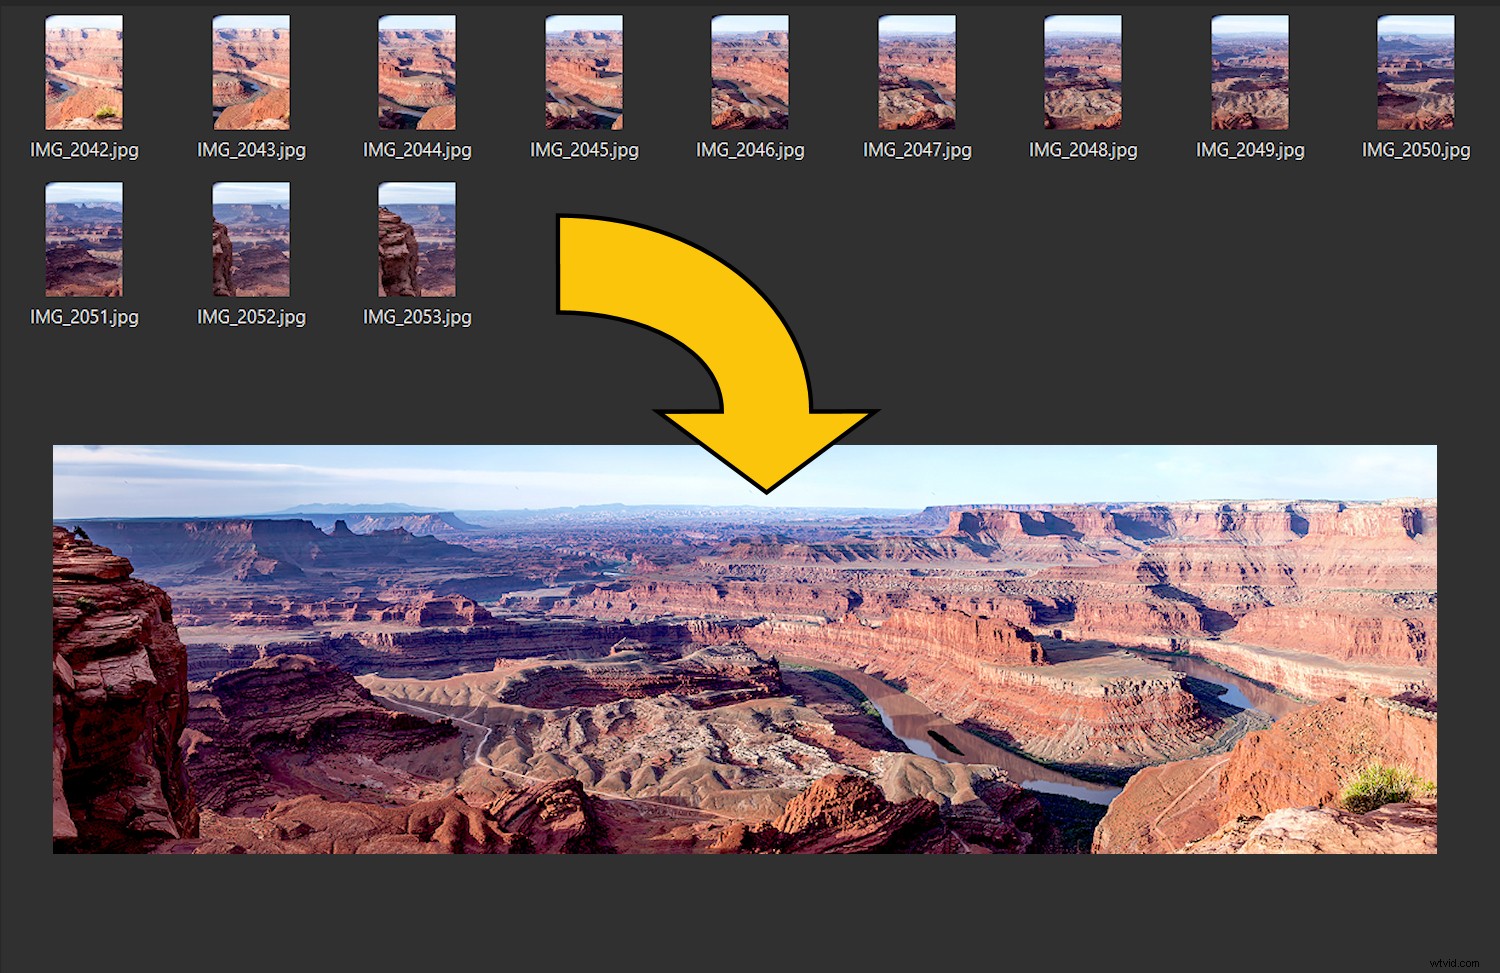Select the IMG_2042.jpg thumbnail
The image size is (1500, 973).
84,72
